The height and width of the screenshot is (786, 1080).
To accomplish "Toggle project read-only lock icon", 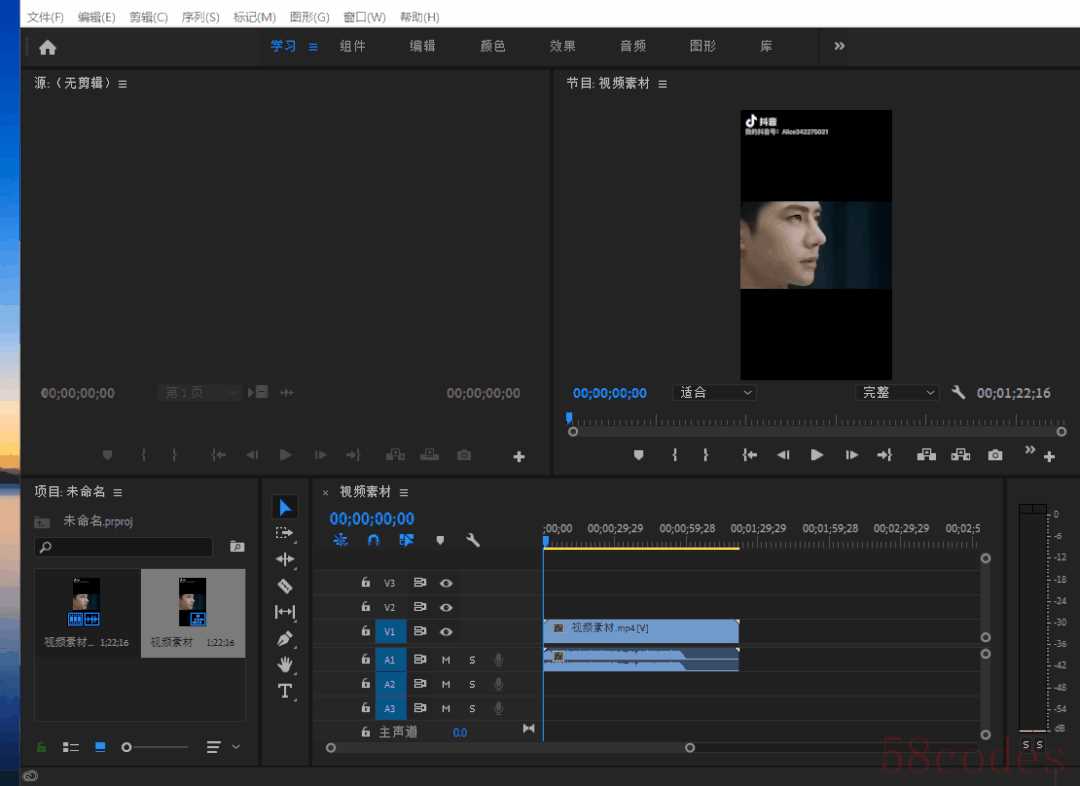I will 41,747.
